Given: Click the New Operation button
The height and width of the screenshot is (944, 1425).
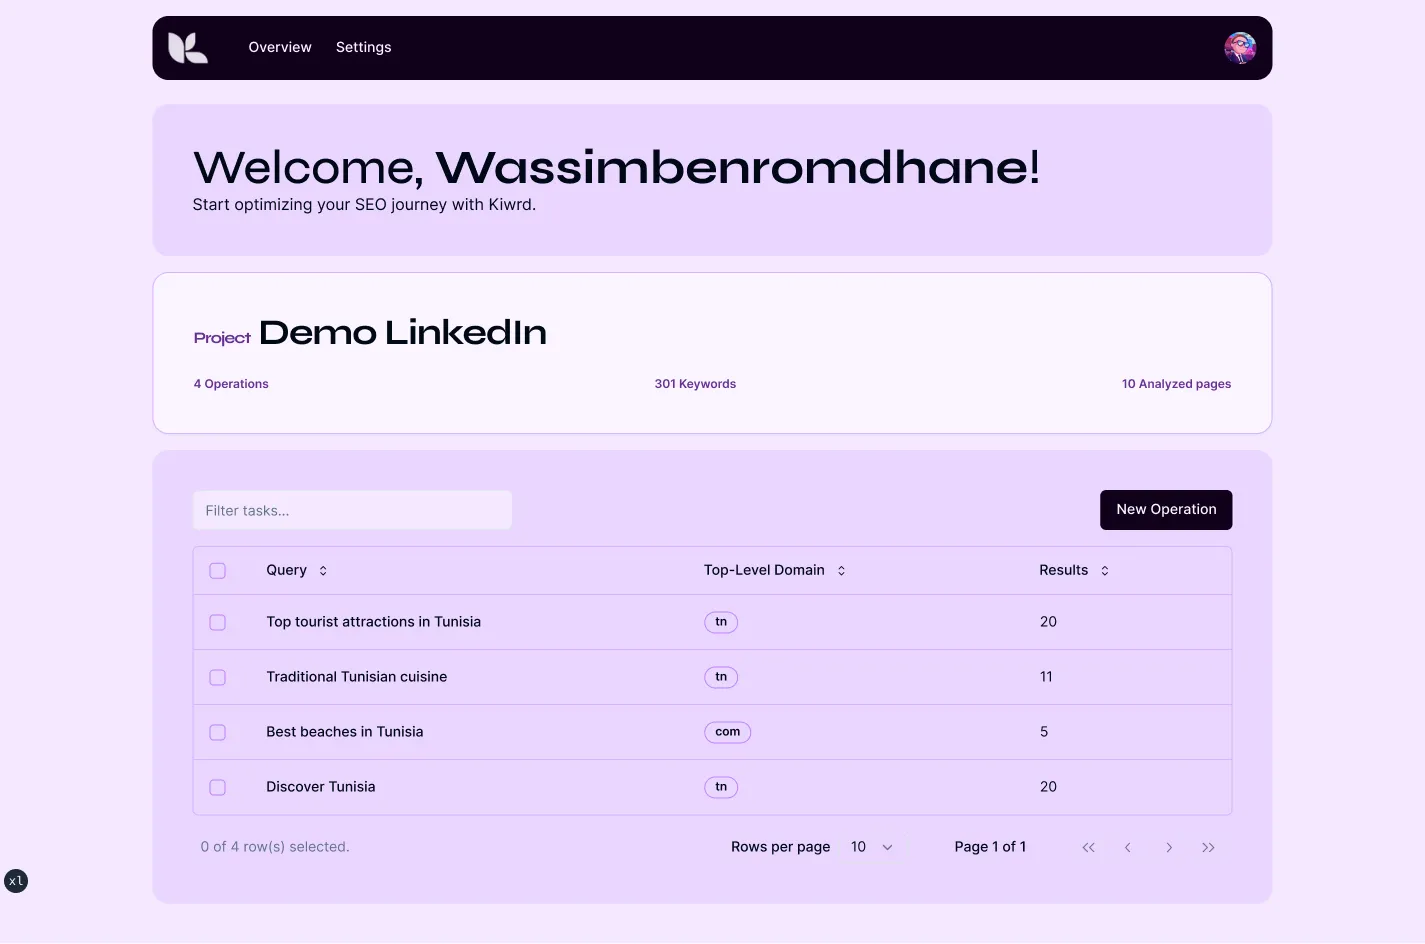Looking at the screenshot, I should click(1166, 510).
